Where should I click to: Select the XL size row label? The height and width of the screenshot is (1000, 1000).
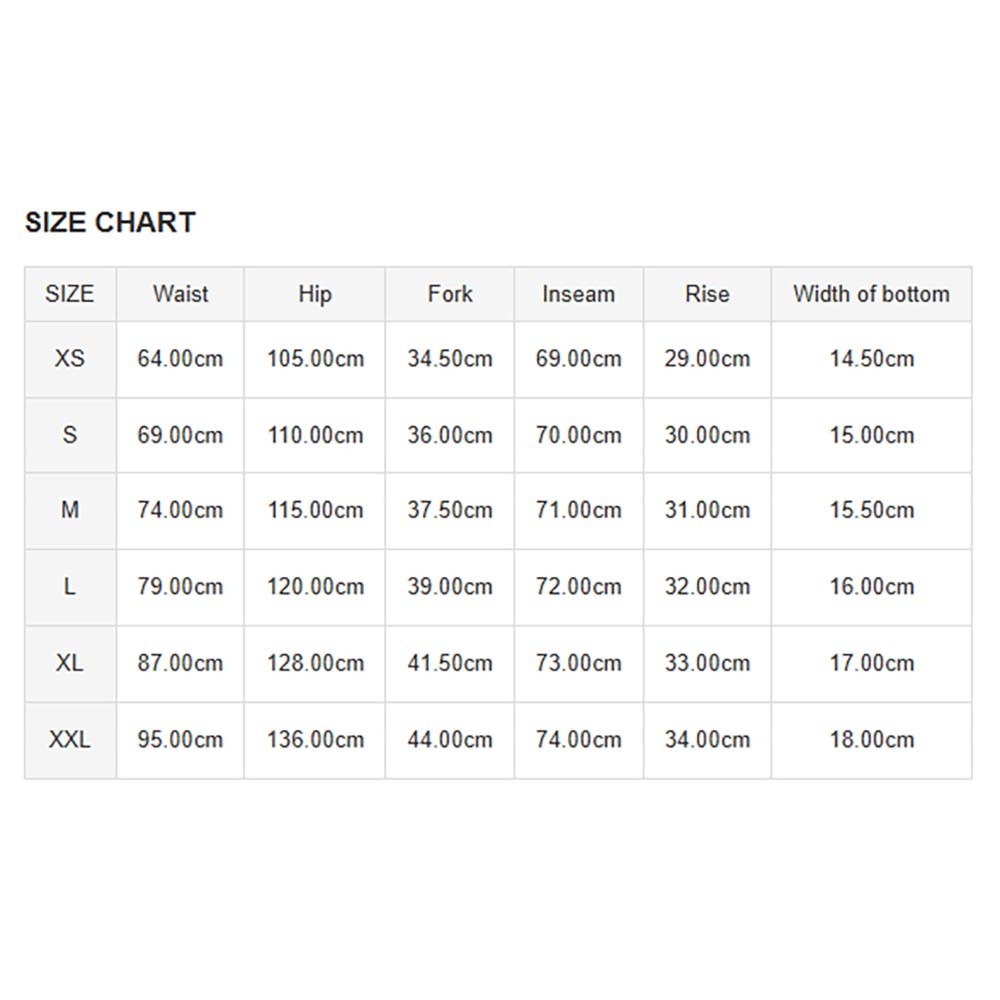[70, 663]
